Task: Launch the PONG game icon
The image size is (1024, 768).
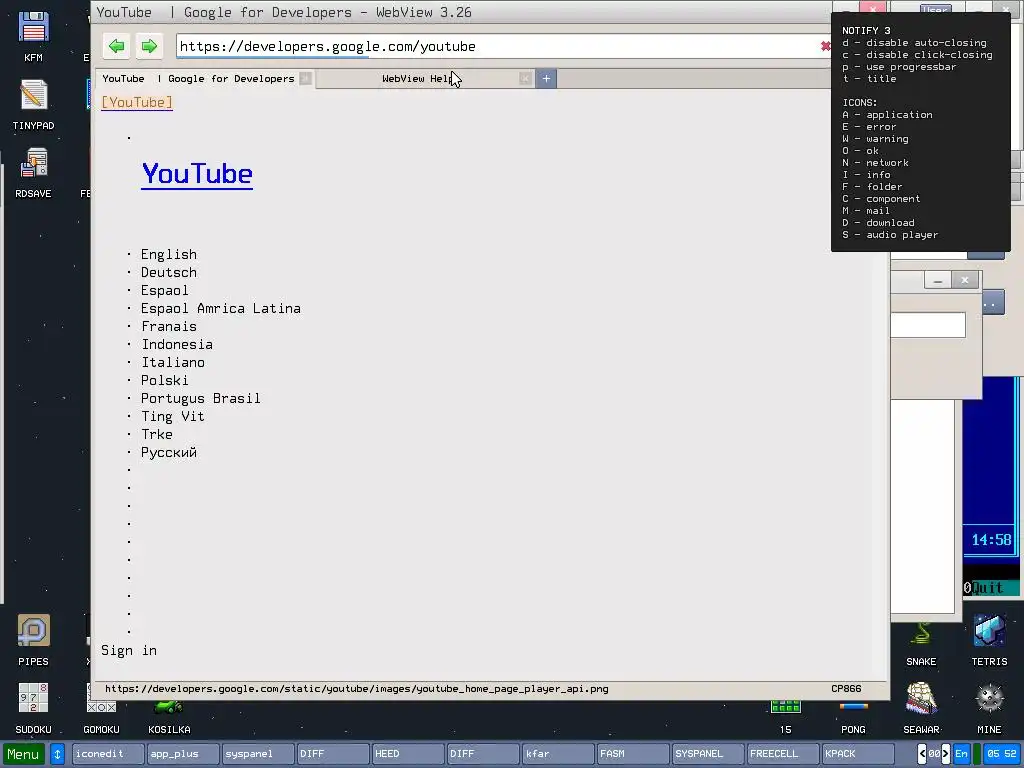Action: tap(853, 717)
